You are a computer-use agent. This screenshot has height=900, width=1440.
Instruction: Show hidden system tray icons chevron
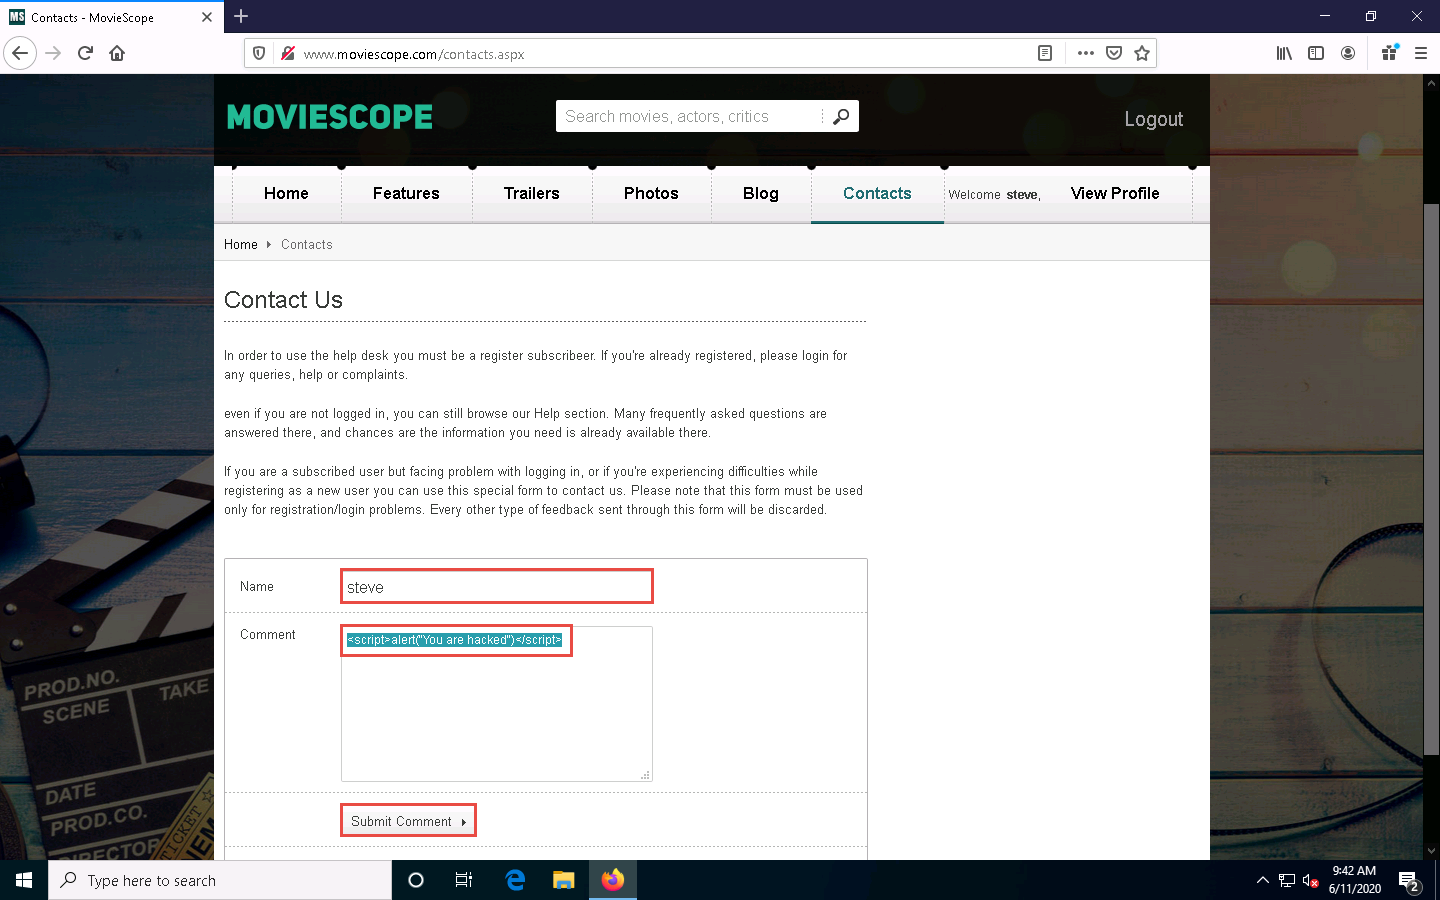tap(1262, 880)
